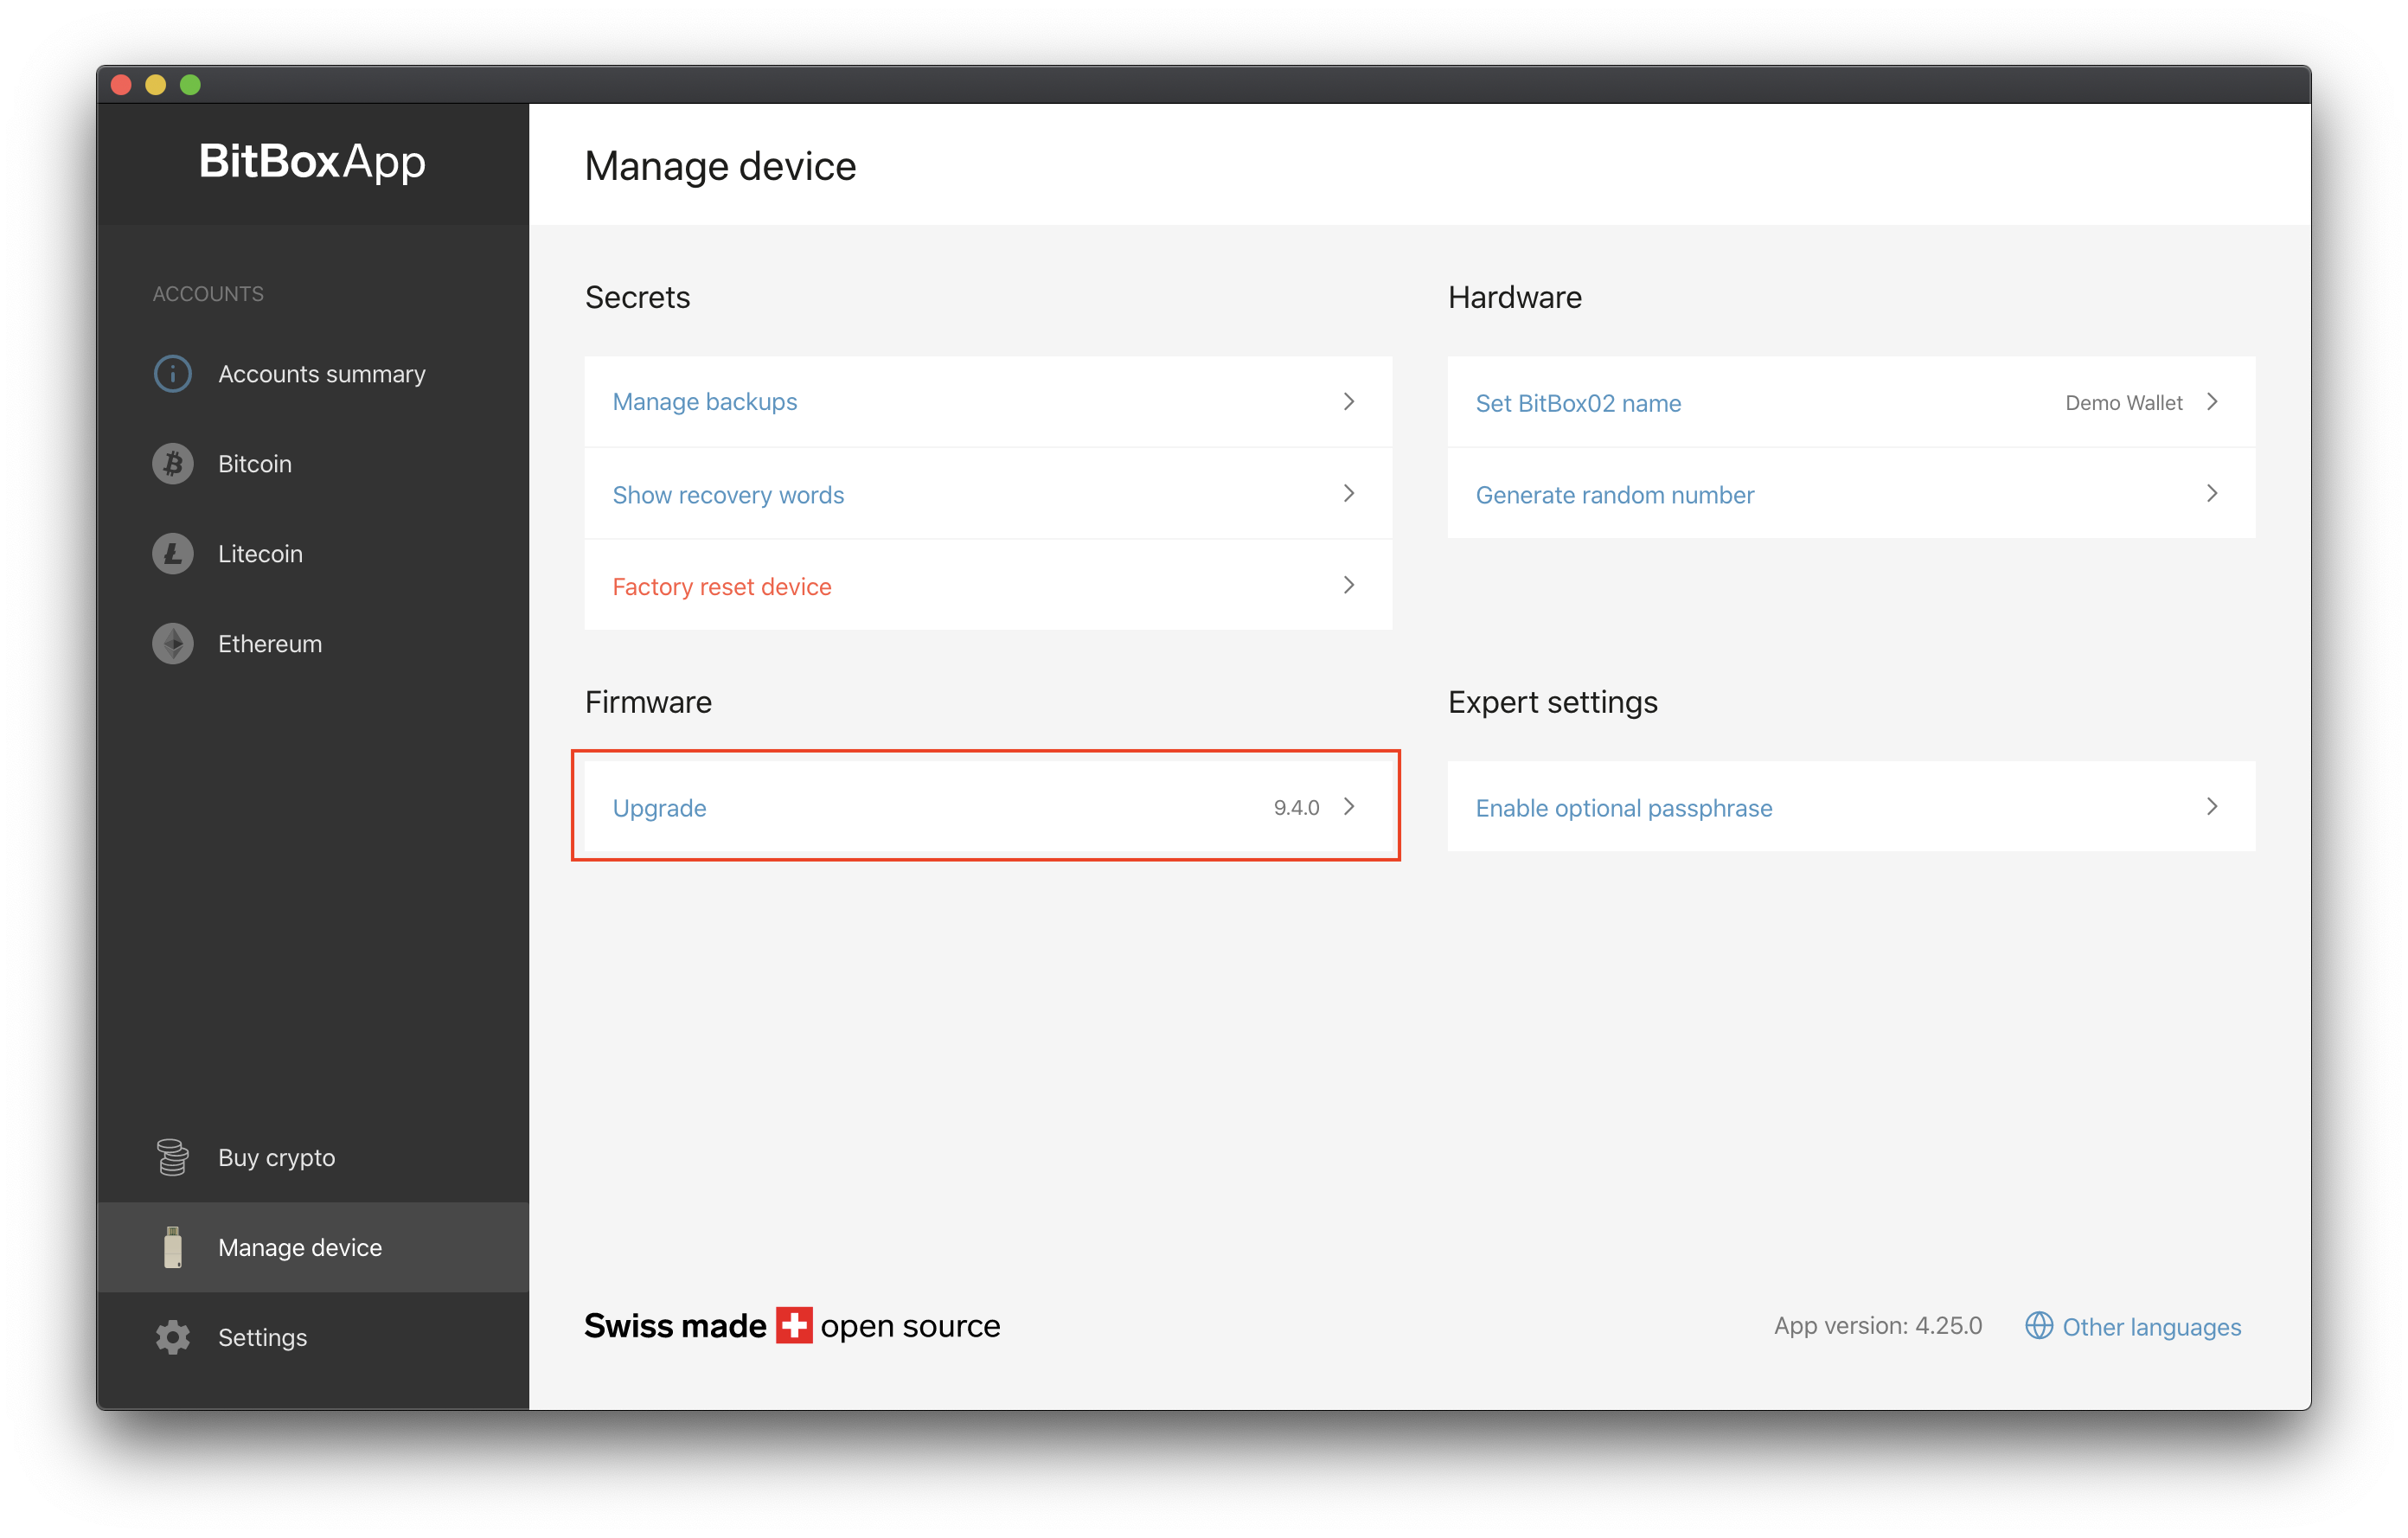Click chevron on Generate random number row

point(2212,493)
